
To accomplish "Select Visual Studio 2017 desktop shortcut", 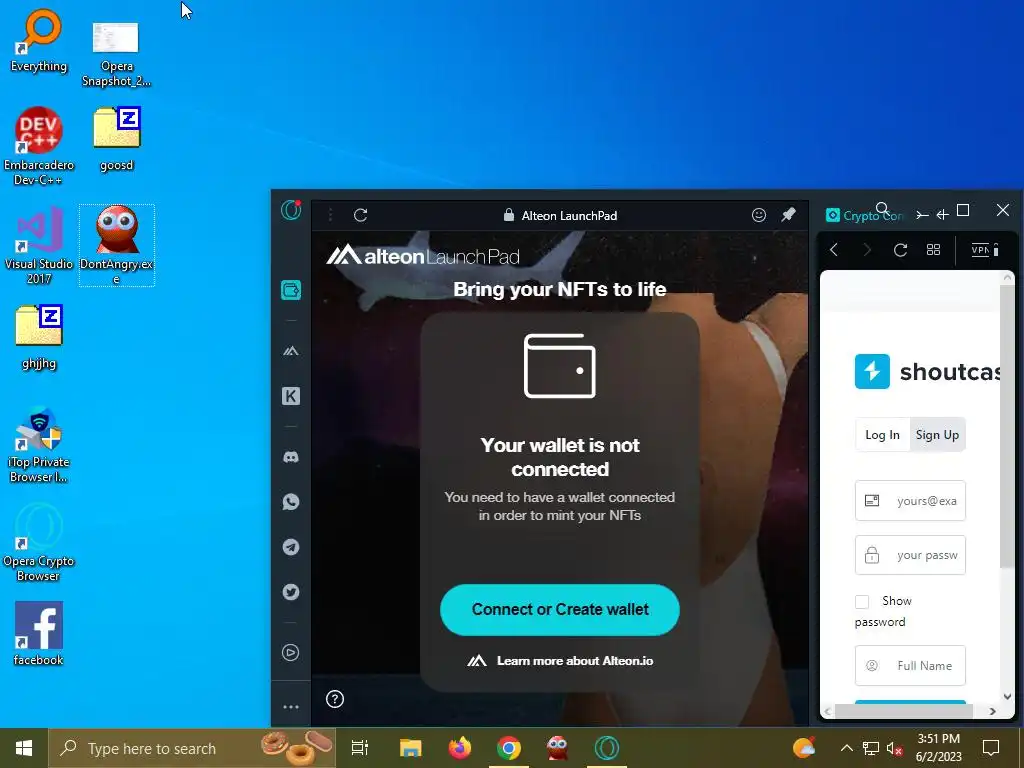I will (x=39, y=245).
